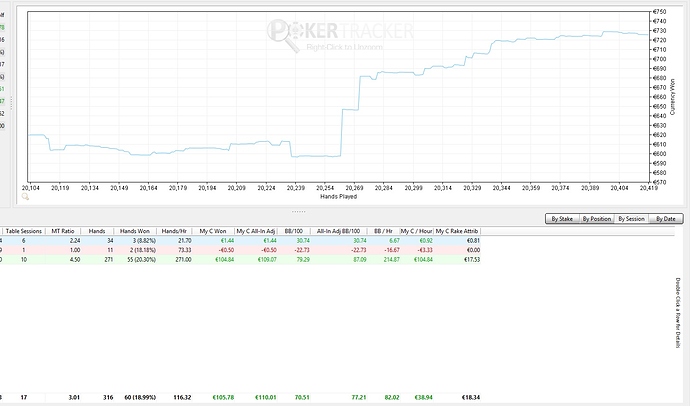Viewport: 690px width, 406px height.
Task: Click the total My C / Hour €38.94
Action: (423, 397)
